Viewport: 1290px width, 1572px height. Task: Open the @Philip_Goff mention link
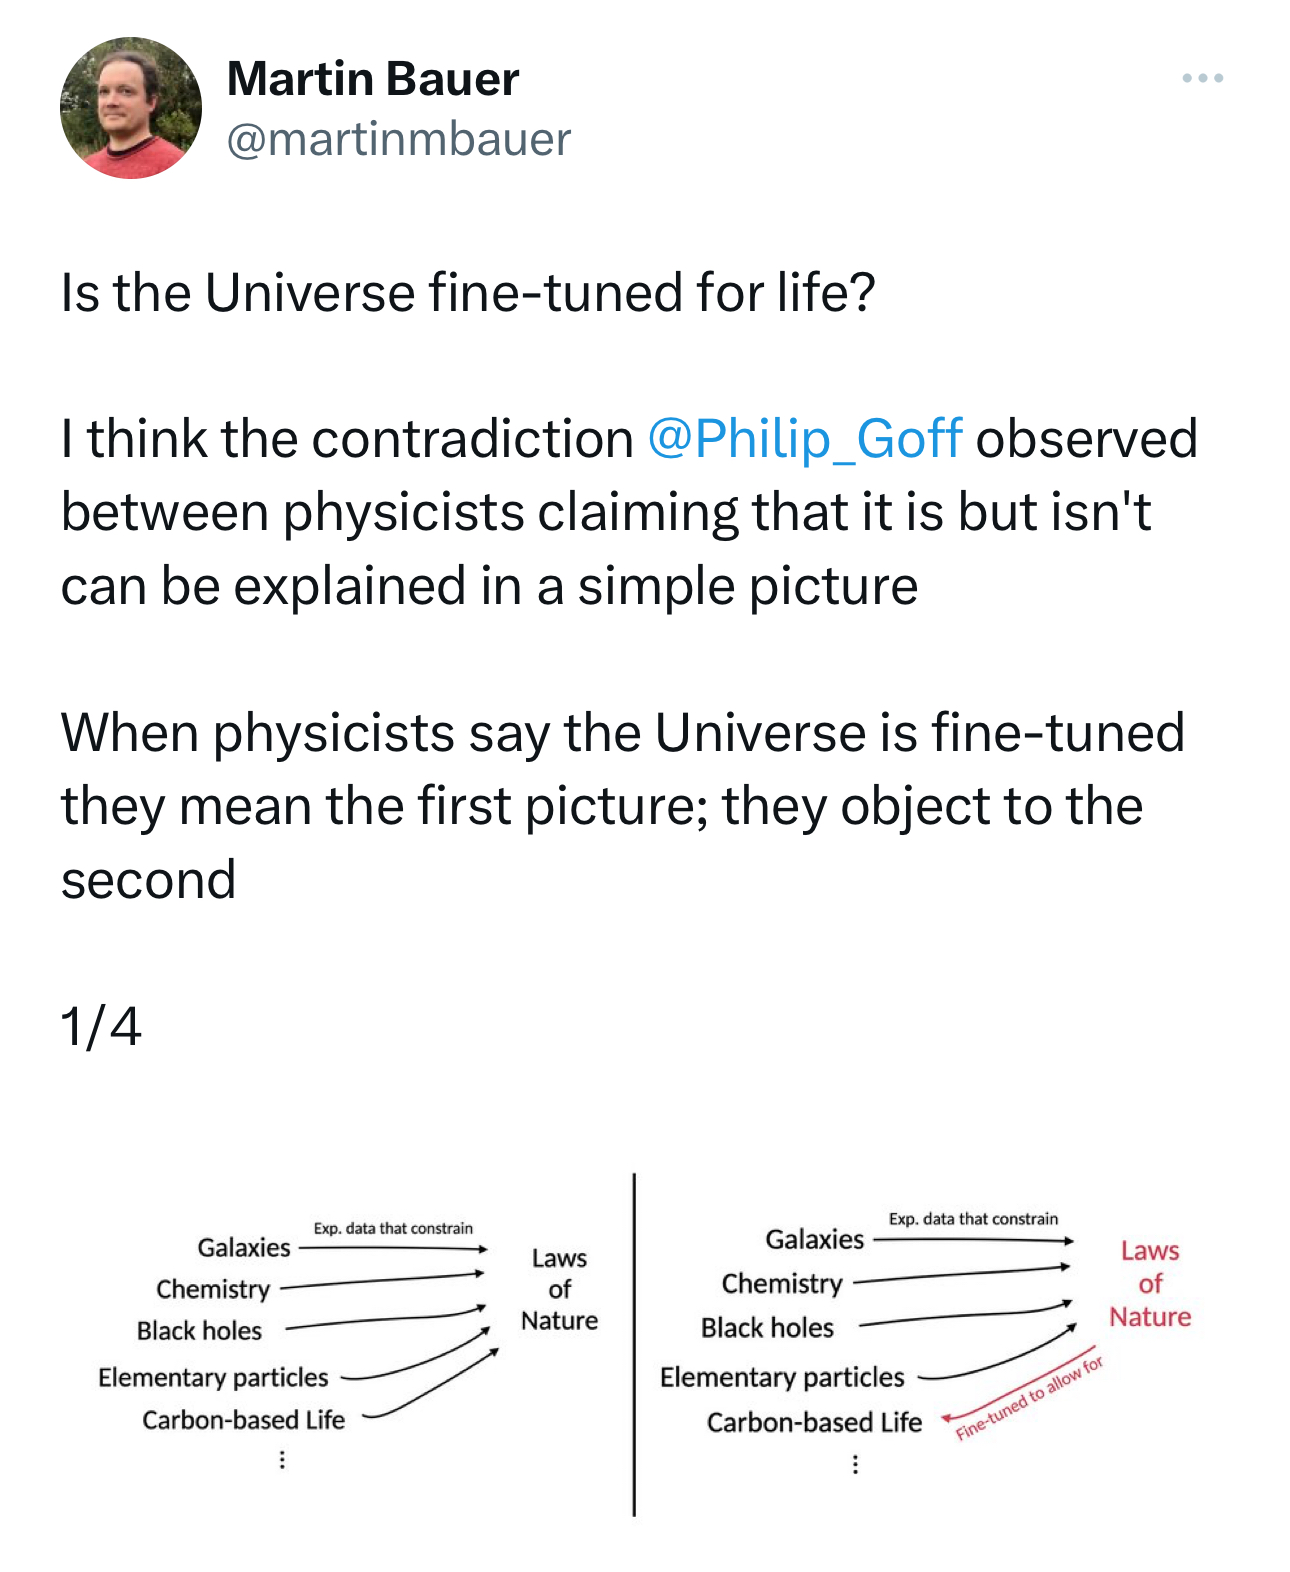[x=804, y=439]
